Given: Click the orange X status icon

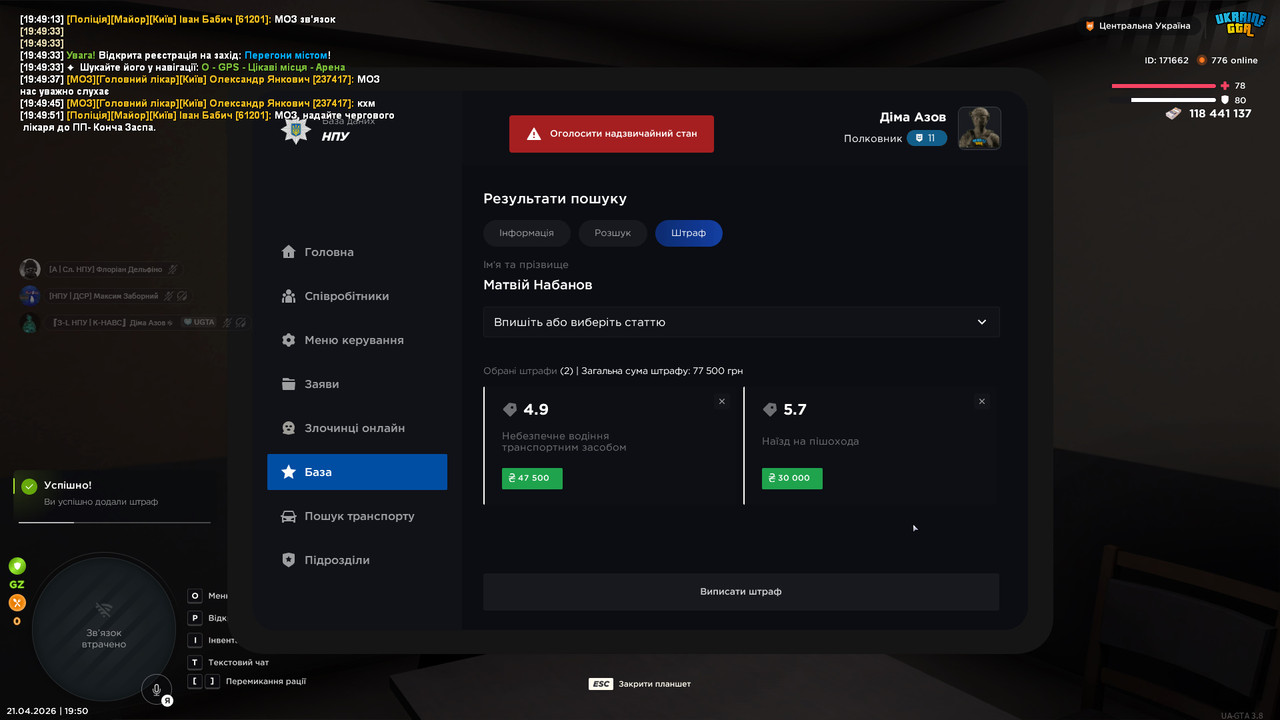Looking at the screenshot, I should [17, 603].
